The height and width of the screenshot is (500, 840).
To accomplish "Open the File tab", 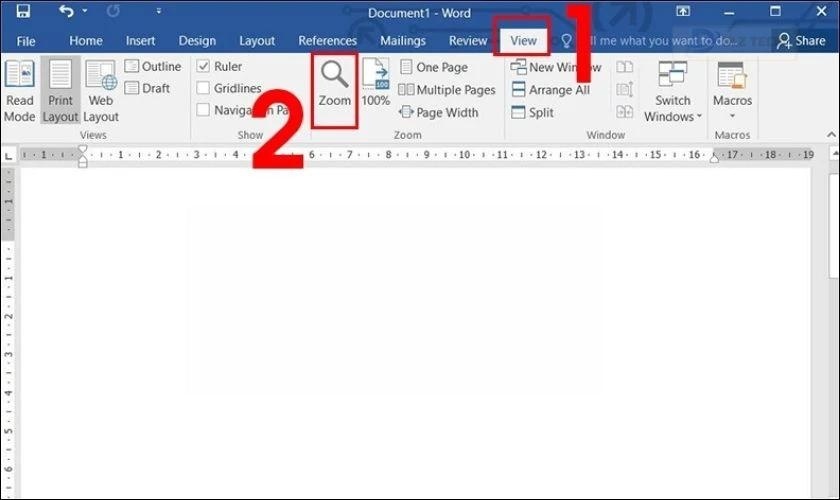I will click(26, 41).
